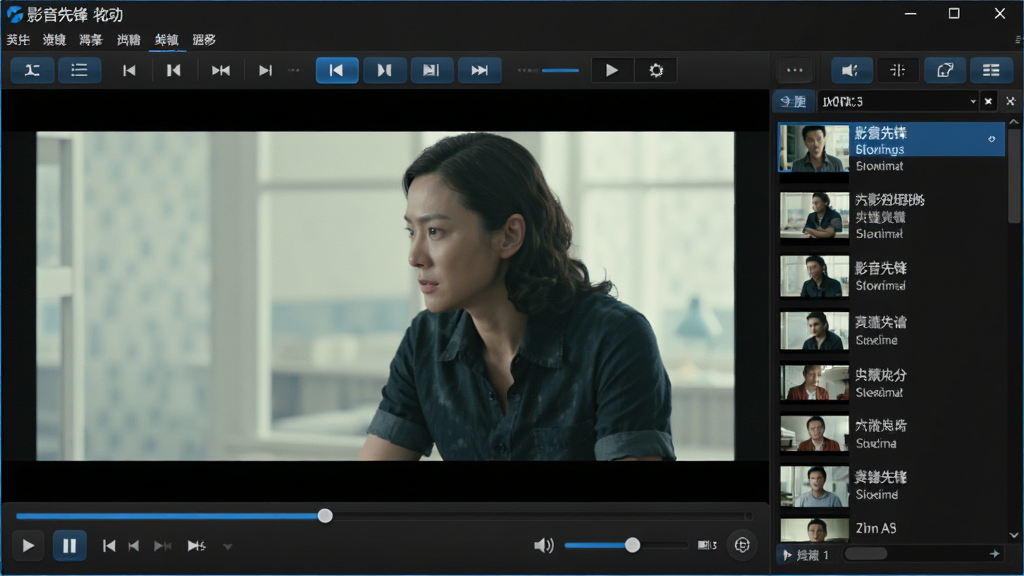Screen dimensions: 1024x576
Task: Select the tab left of the playlist dropdown
Action: [x=793, y=101]
